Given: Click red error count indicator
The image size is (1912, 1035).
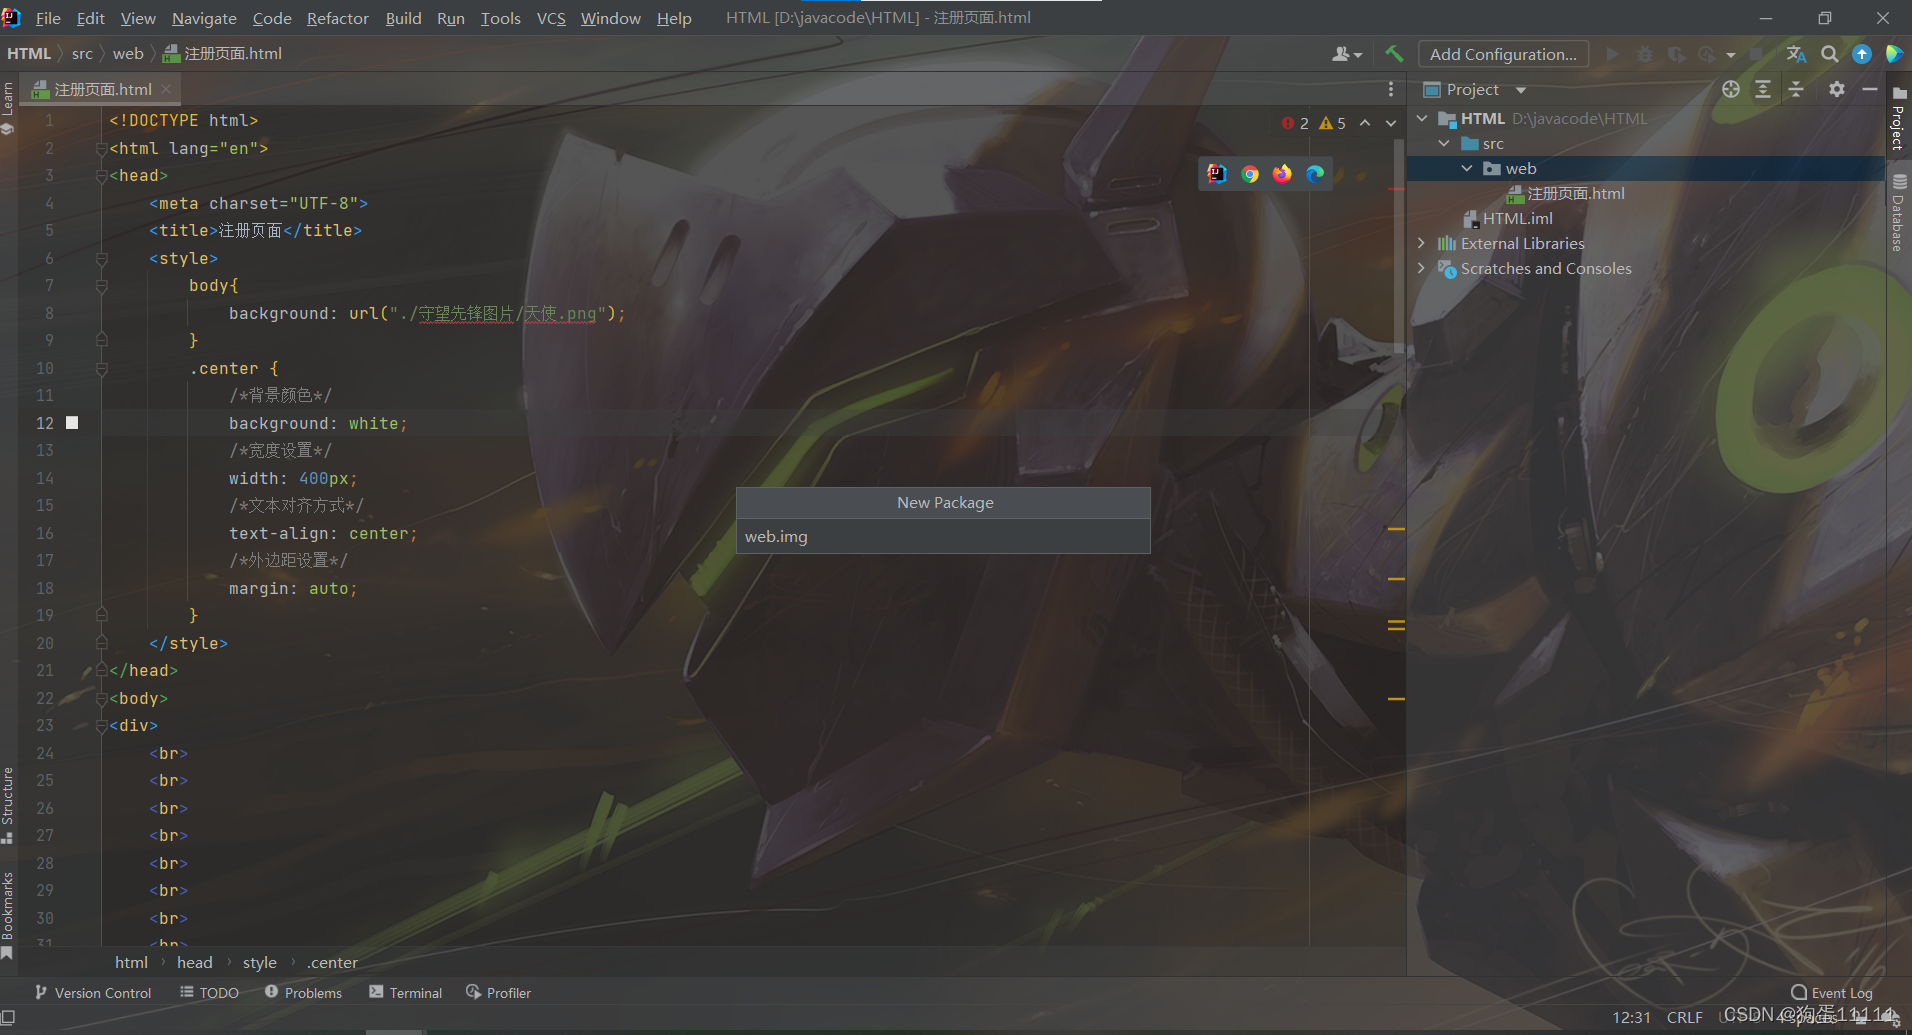Looking at the screenshot, I should pos(1295,123).
